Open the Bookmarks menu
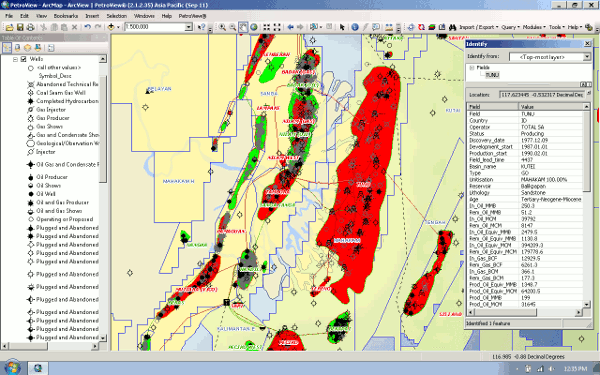600x375 pixels. [66, 16]
